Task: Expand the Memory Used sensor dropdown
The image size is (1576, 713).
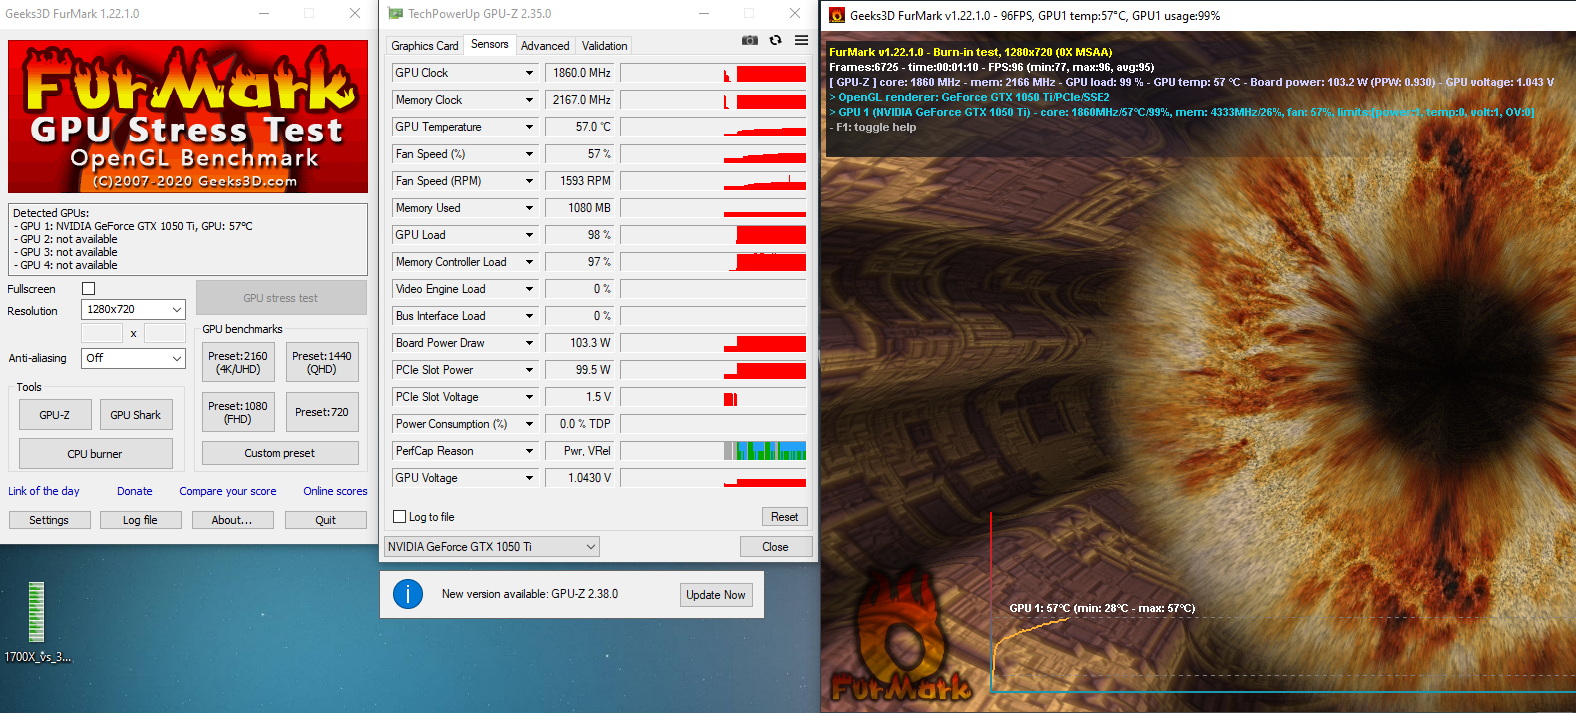Action: (x=529, y=208)
